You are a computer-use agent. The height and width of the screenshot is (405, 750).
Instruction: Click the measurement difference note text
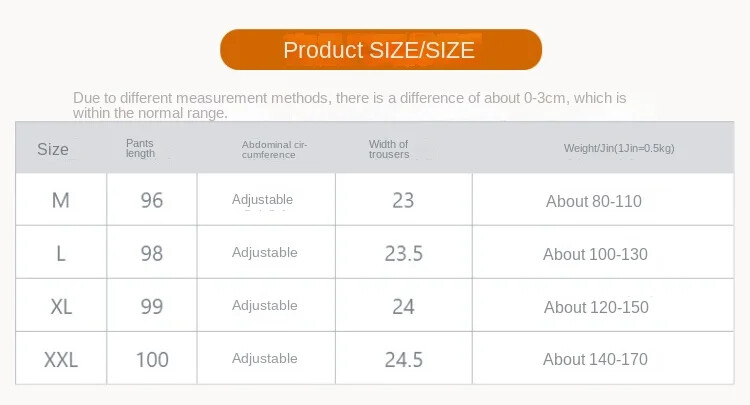click(x=350, y=105)
